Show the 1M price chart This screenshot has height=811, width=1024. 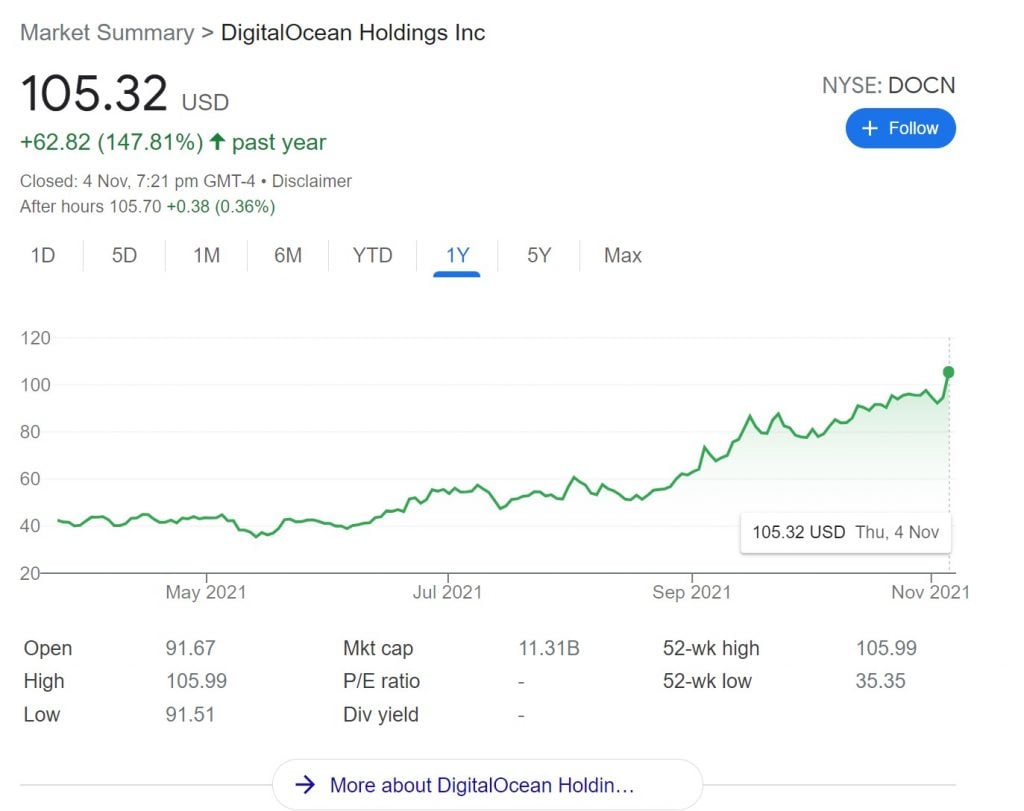point(206,255)
